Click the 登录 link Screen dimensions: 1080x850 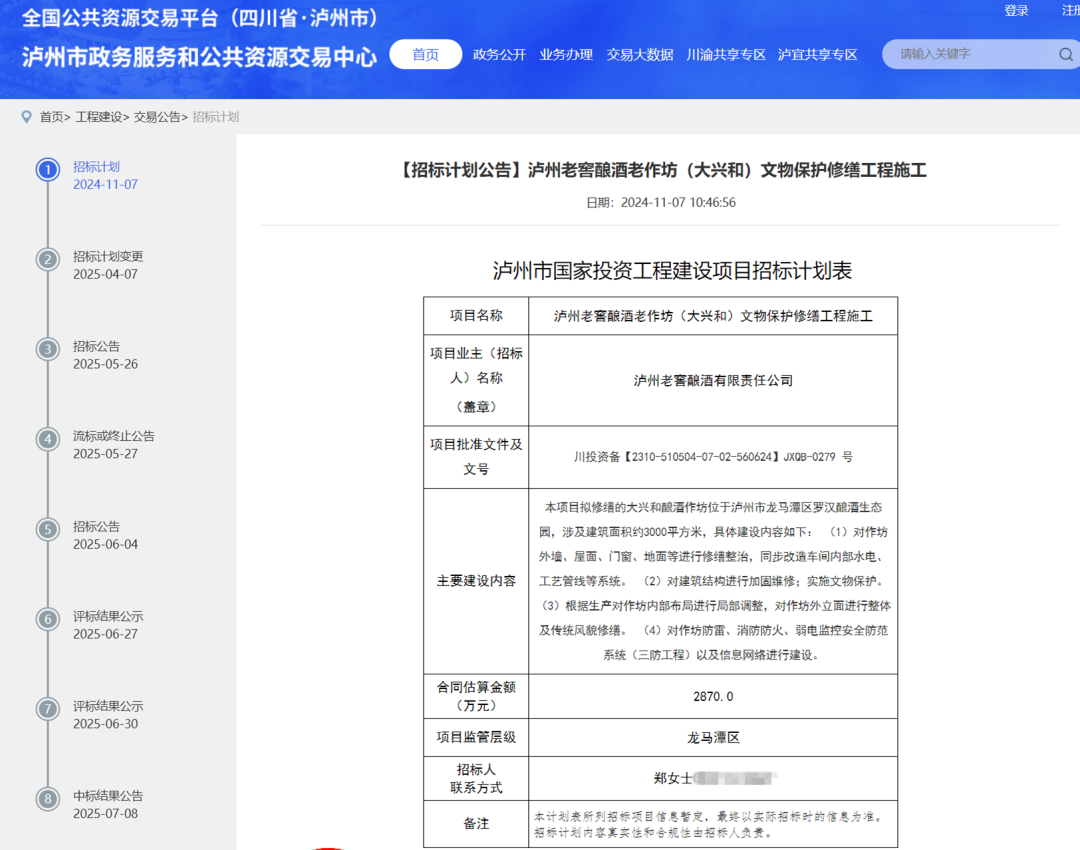pyautogui.click(x=1016, y=10)
